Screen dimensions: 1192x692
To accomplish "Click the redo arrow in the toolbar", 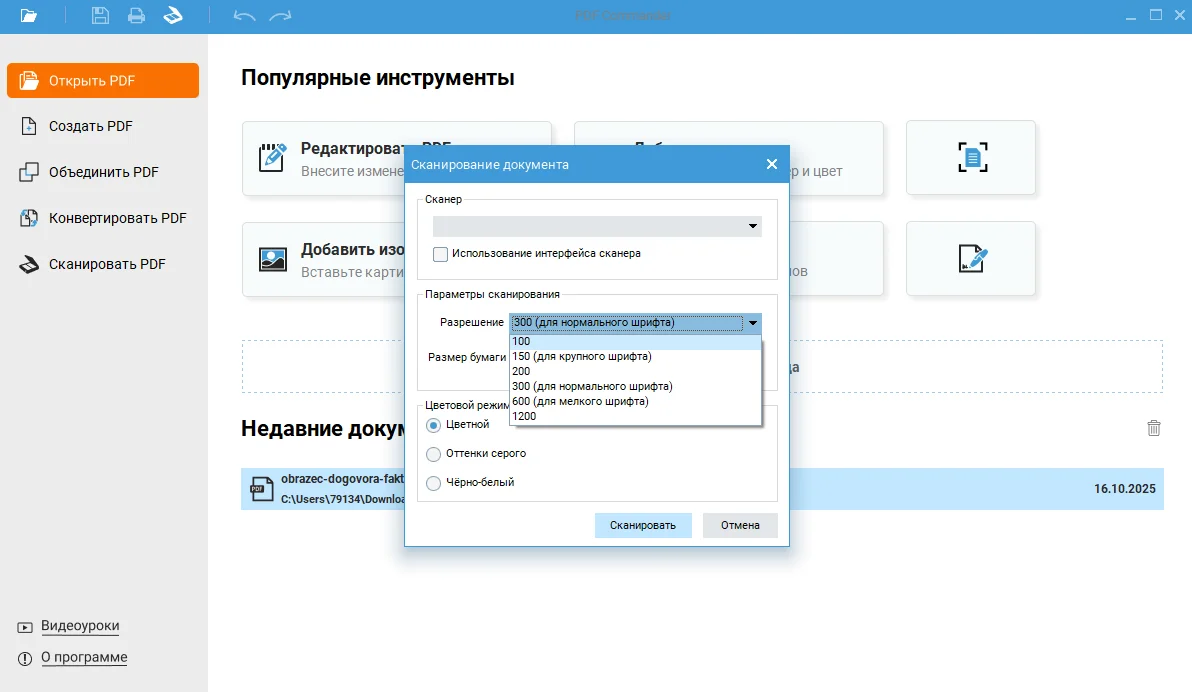I will click(281, 16).
